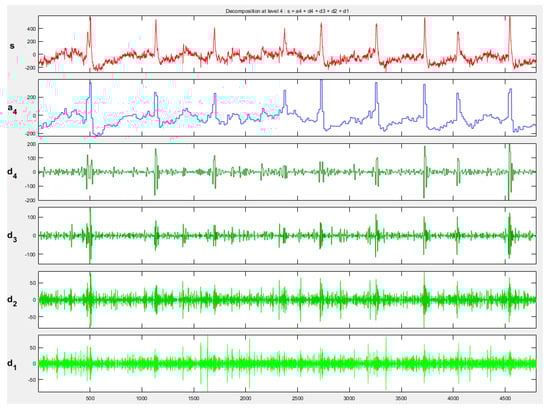This screenshot has height=411, width=550.
Task: Select the 'd4' detail row label
Action: click(x=12, y=173)
